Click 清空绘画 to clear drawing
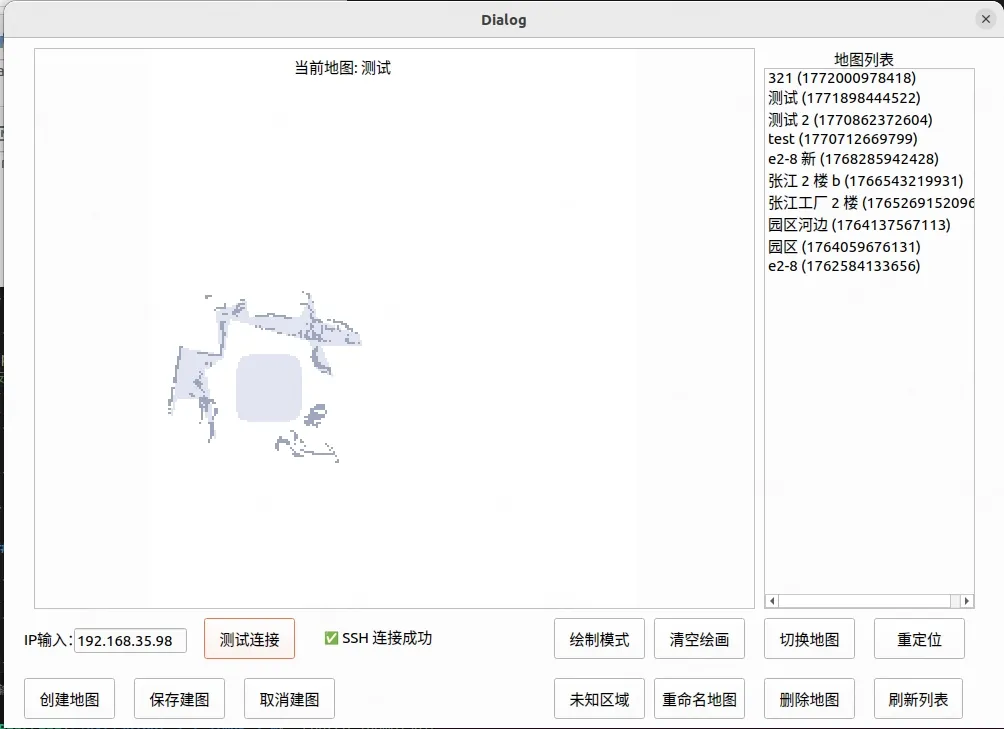 [699, 639]
